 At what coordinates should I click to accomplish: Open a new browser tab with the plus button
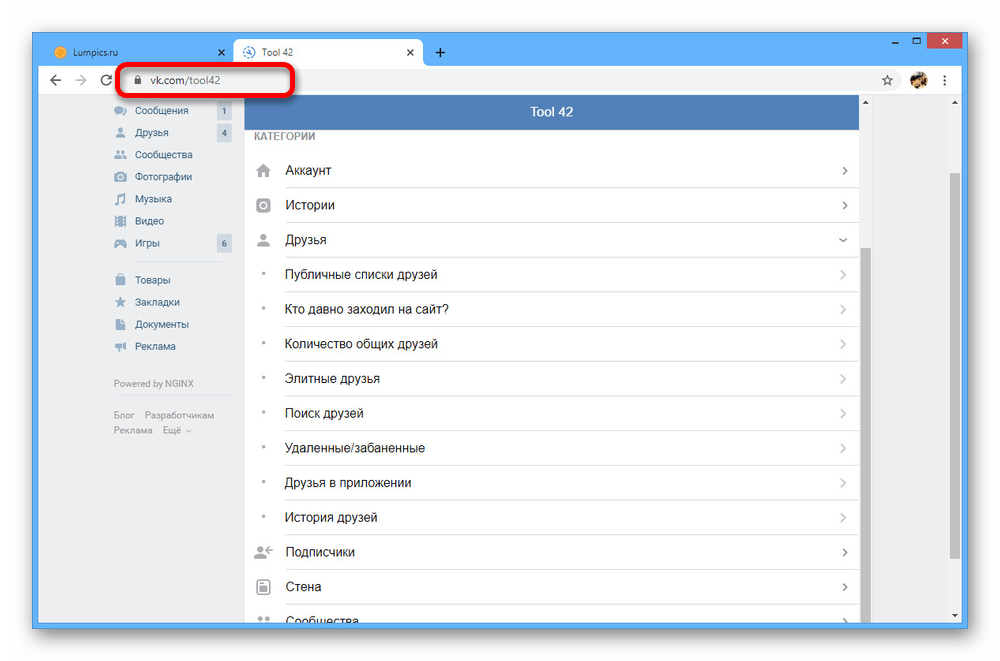pyautogui.click(x=440, y=52)
